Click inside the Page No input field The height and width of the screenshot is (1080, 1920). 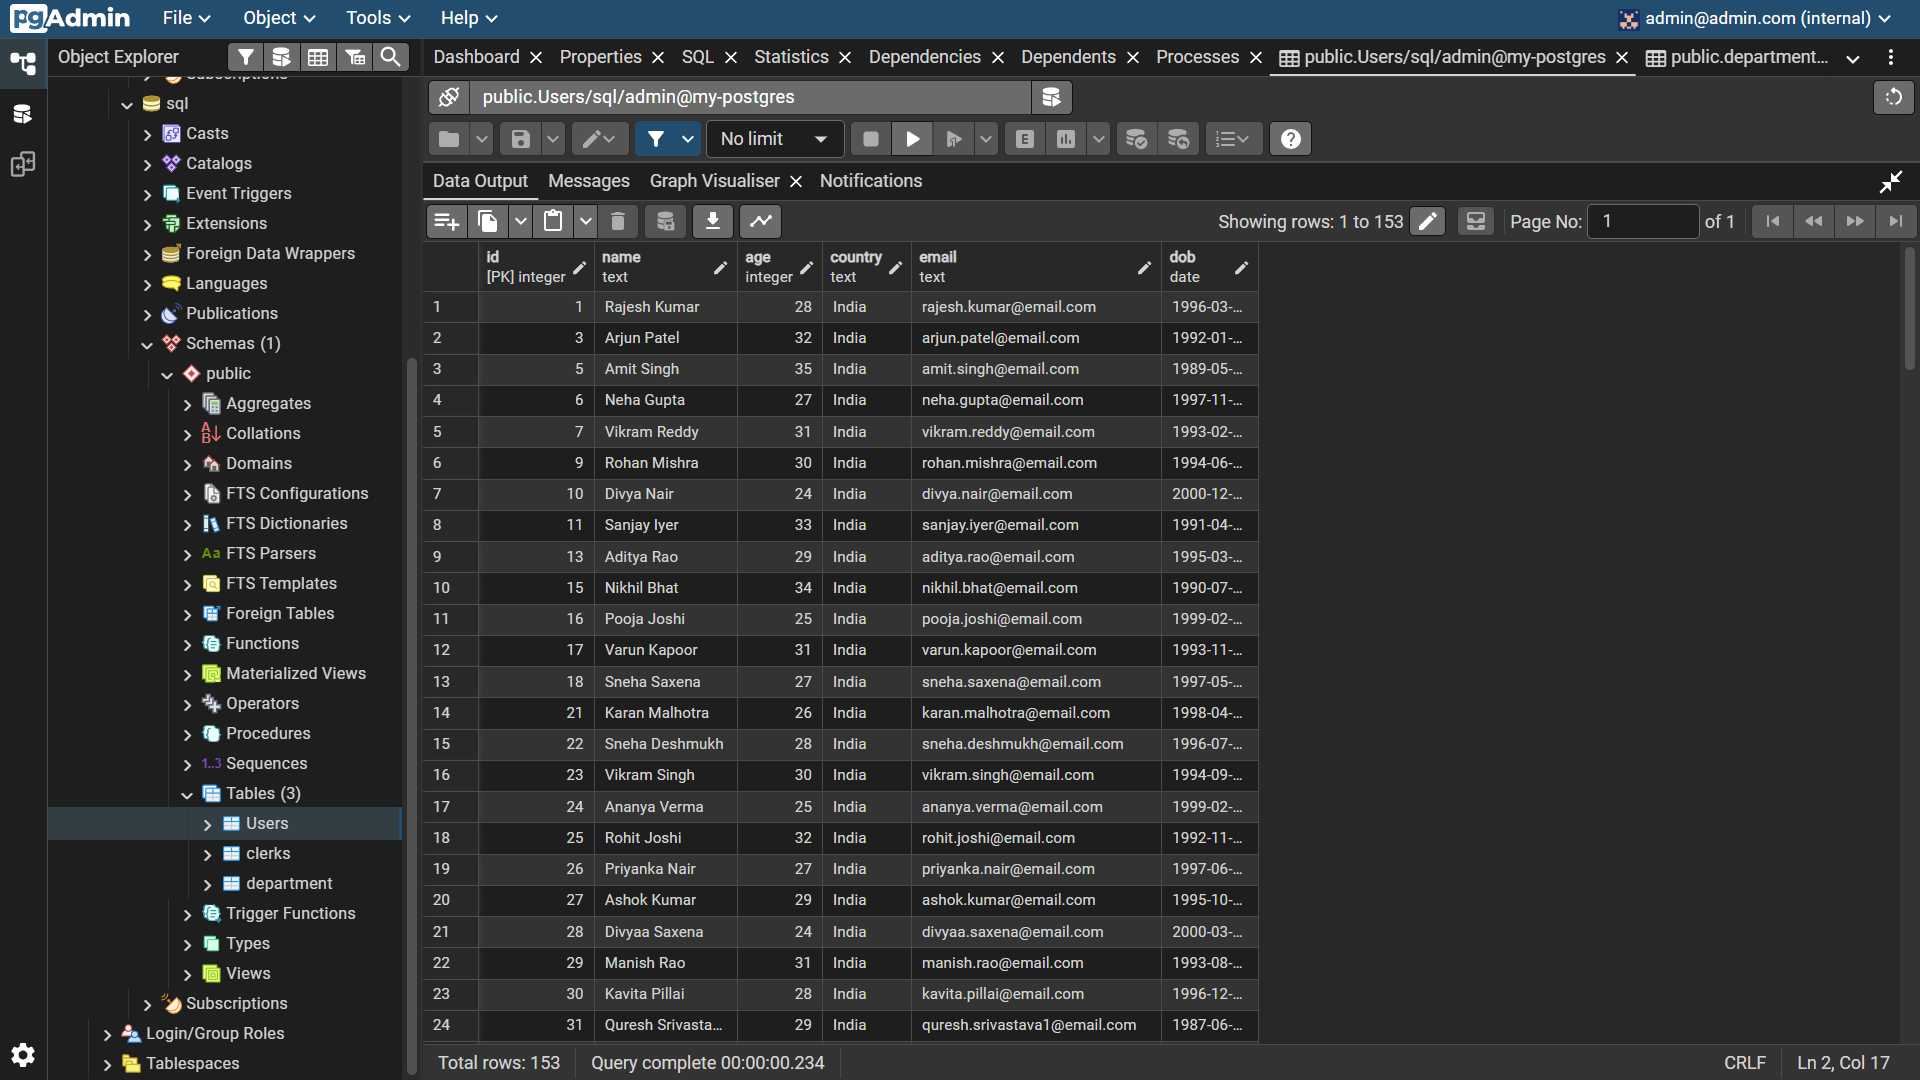point(1643,221)
